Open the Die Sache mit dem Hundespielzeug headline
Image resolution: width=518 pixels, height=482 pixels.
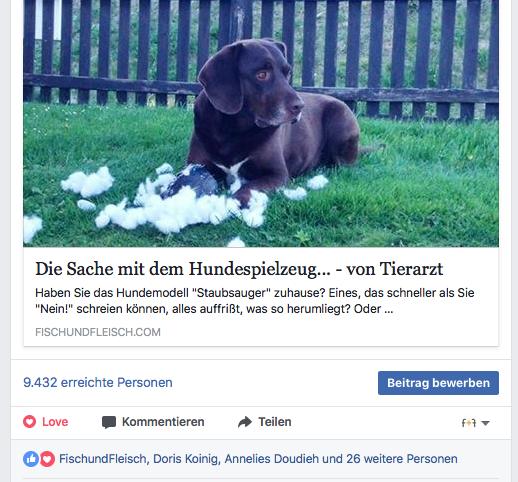click(239, 269)
